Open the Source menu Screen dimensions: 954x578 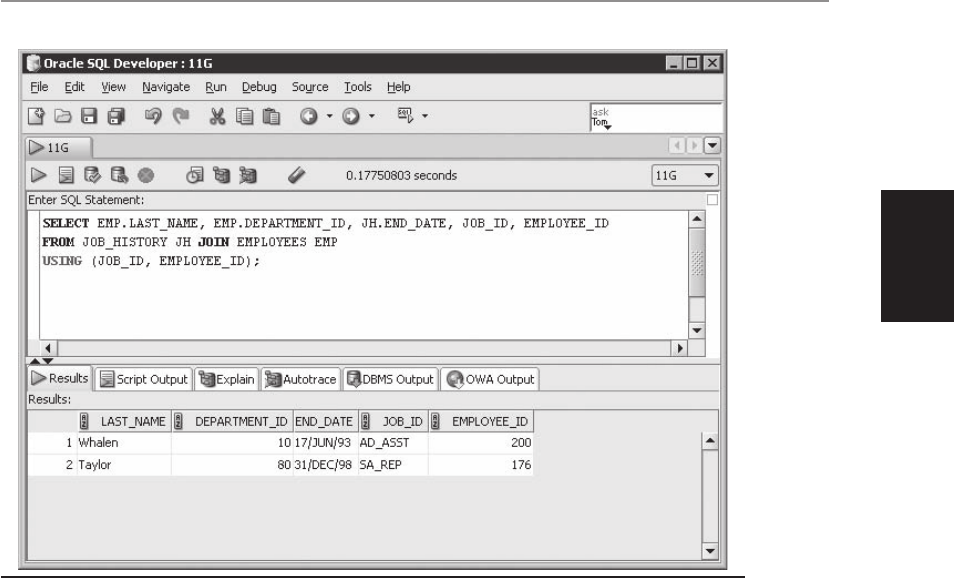point(310,87)
